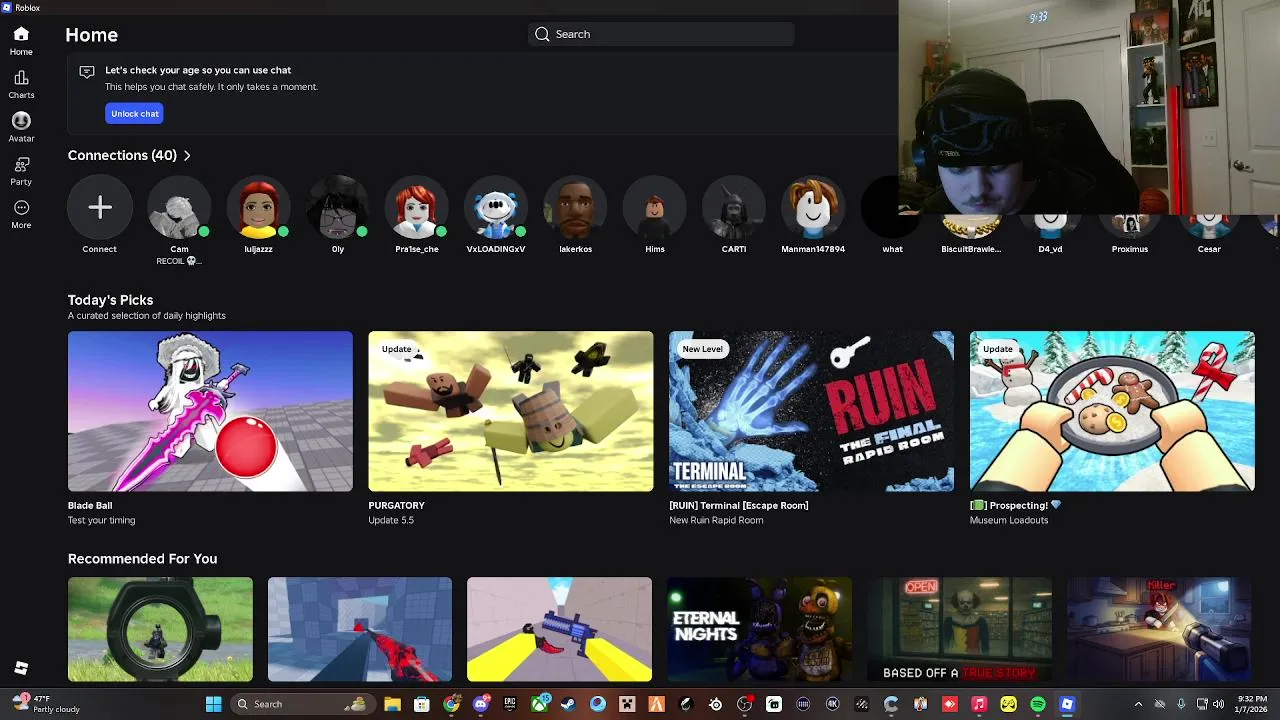Click the chat bubble icon beside age check

[x=87, y=72]
